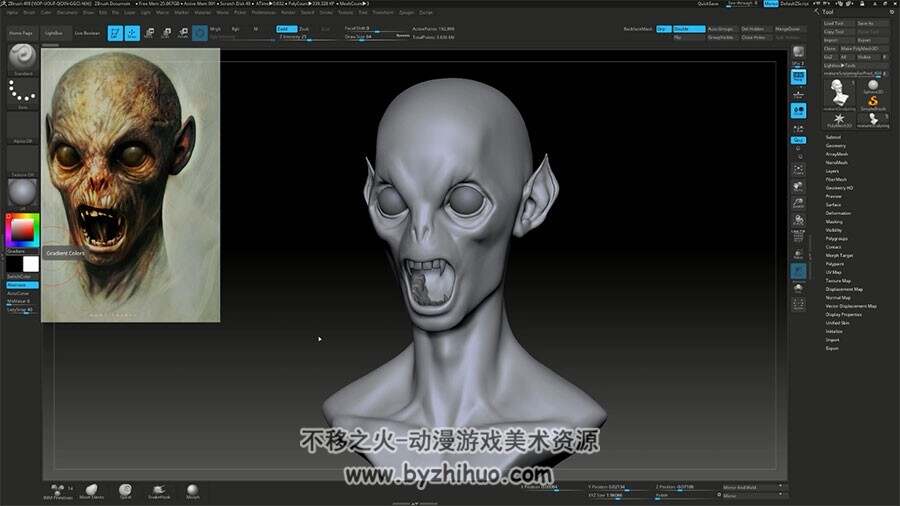The width and height of the screenshot is (900, 506).
Task: Enable Zsub sculpt mode
Action: coord(305,29)
